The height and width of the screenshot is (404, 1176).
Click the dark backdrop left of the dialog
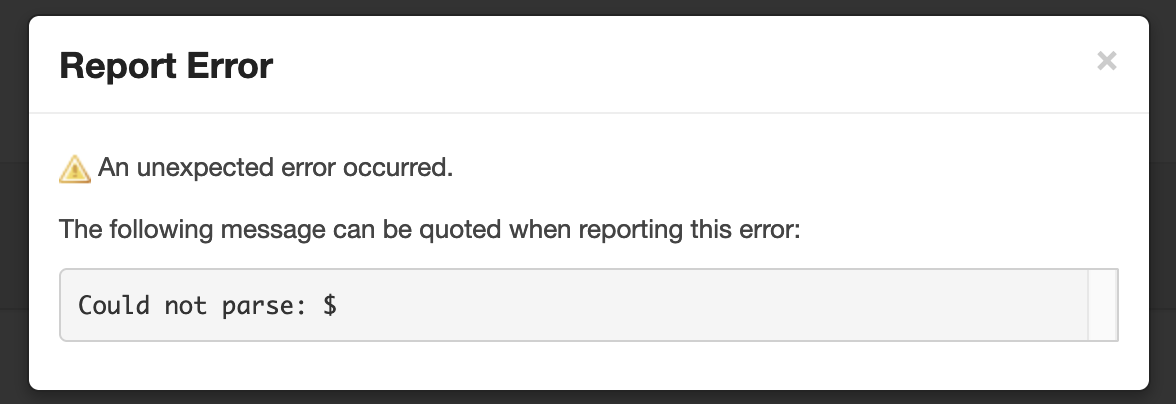click(13, 200)
